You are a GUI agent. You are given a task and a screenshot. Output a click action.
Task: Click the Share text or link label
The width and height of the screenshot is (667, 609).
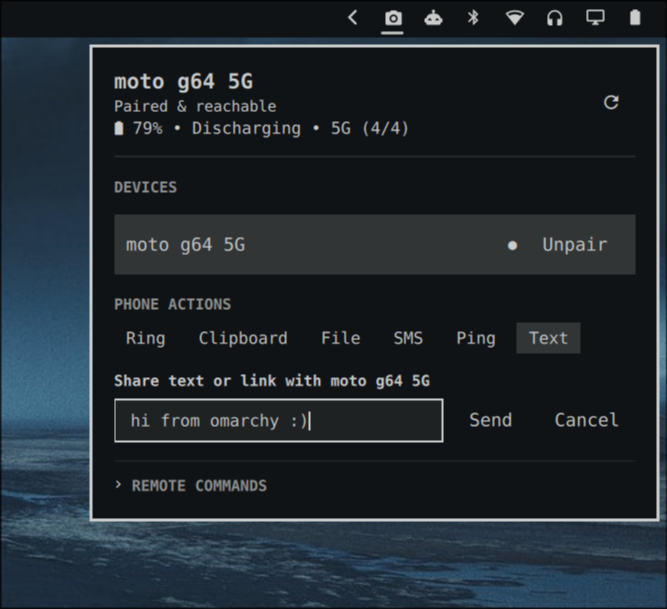(272, 381)
